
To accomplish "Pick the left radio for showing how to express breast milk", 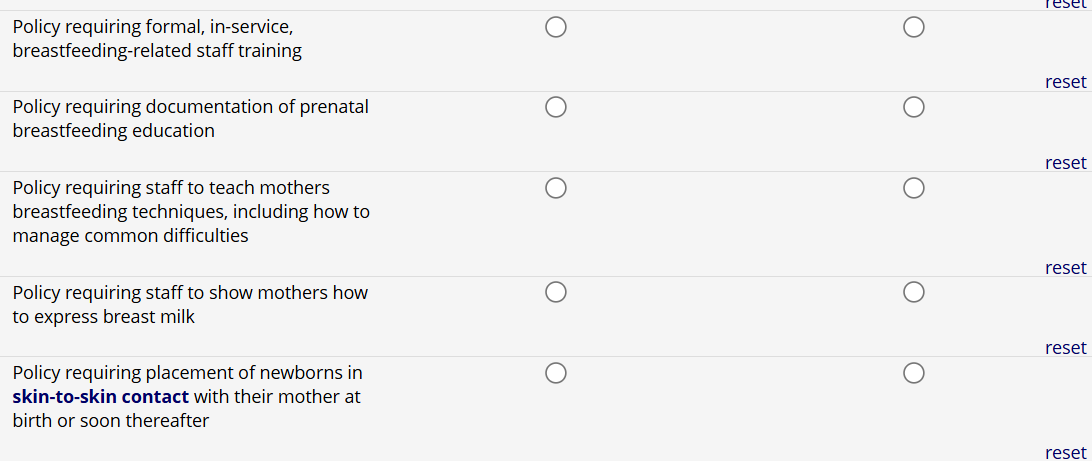I will point(556,293).
